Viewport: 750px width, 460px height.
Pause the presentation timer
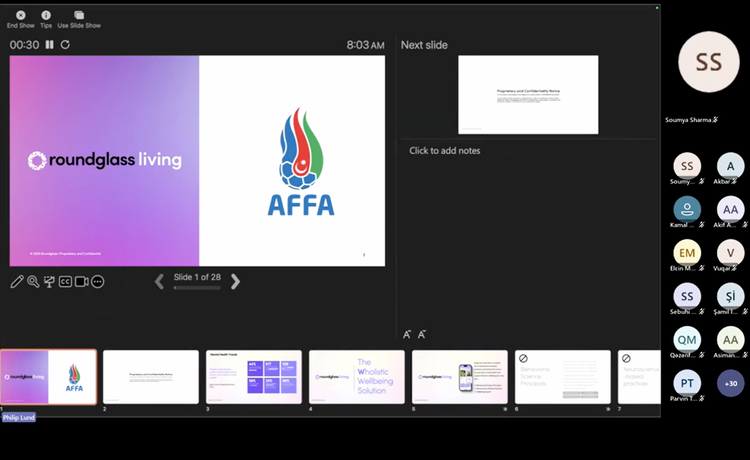pyautogui.click(x=49, y=44)
